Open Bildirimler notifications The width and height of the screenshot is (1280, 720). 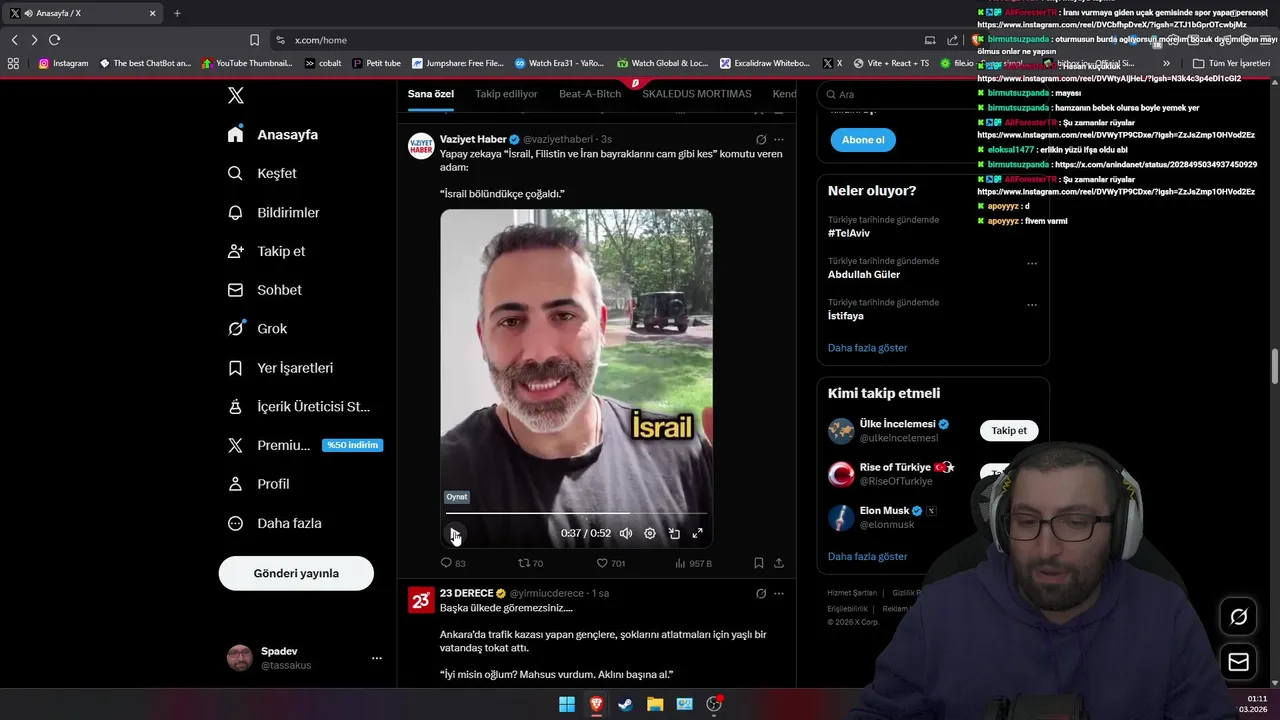click(x=274, y=212)
